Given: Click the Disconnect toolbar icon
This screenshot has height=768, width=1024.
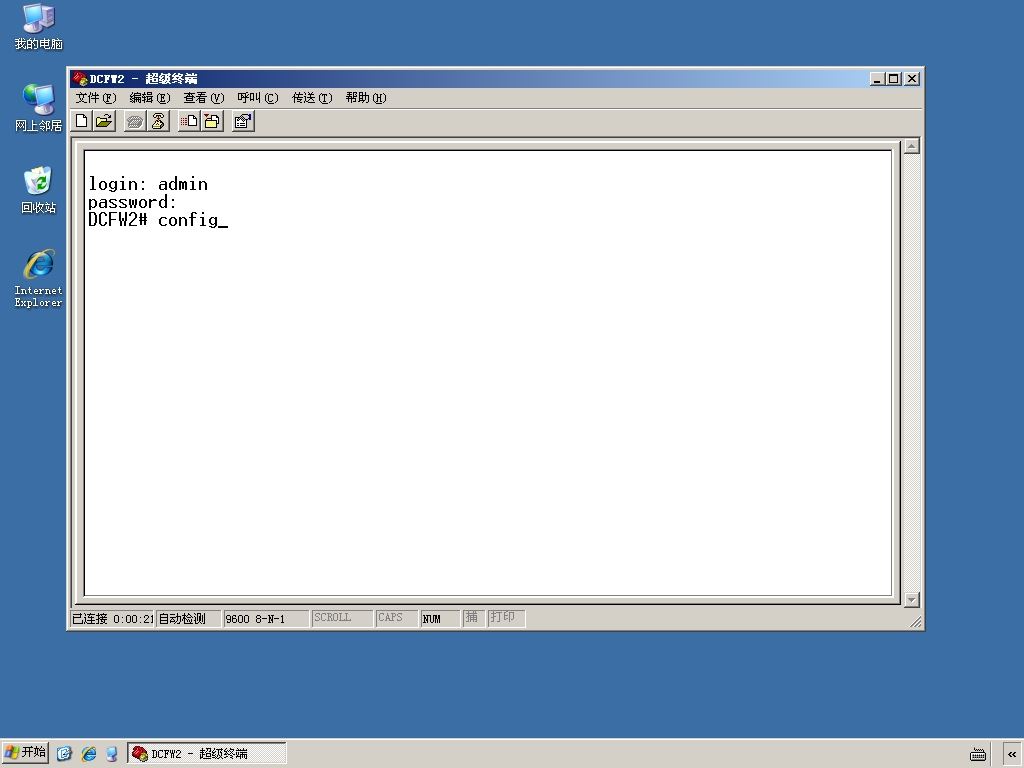Looking at the screenshot, I should [158, 121].
